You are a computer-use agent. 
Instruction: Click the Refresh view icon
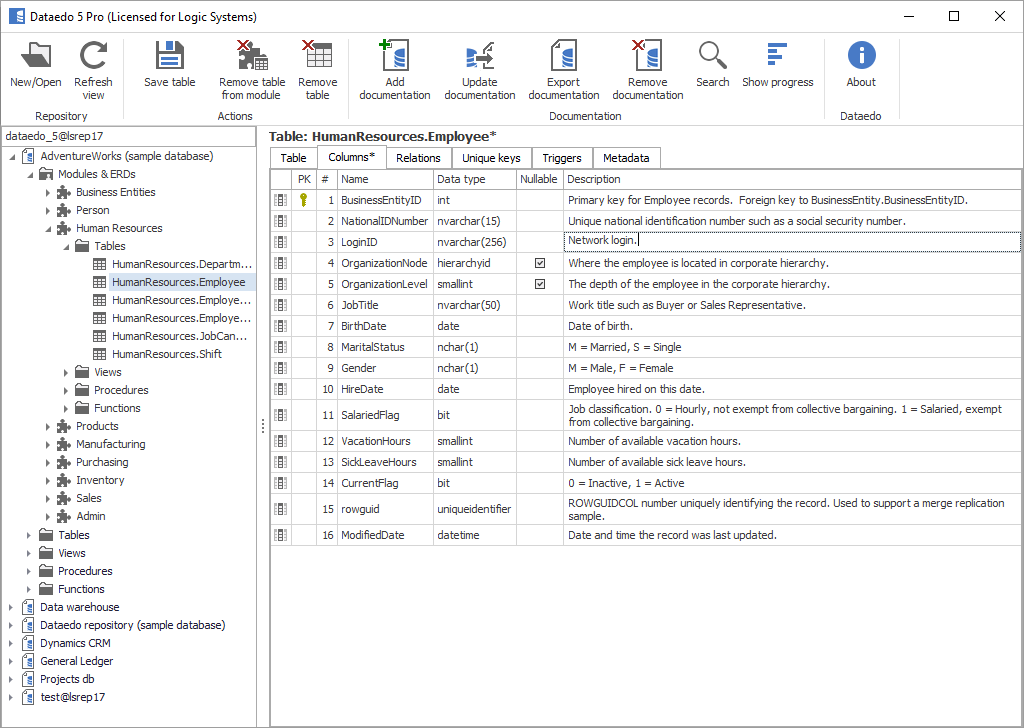pyautogui.click(x=93, y=55)
